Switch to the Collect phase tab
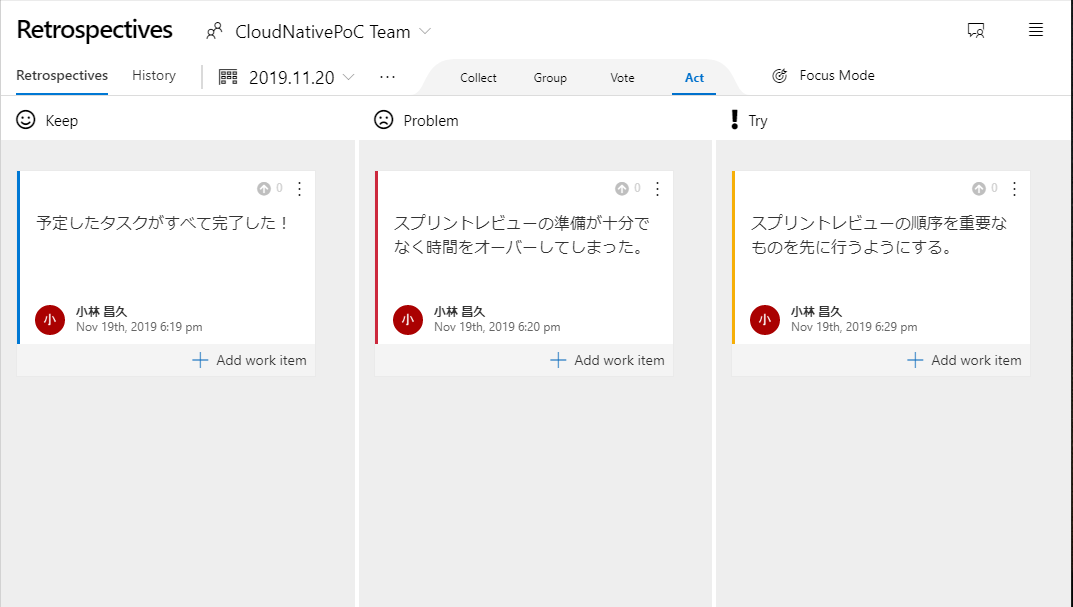1073x607 pixels. click(478, 77)
